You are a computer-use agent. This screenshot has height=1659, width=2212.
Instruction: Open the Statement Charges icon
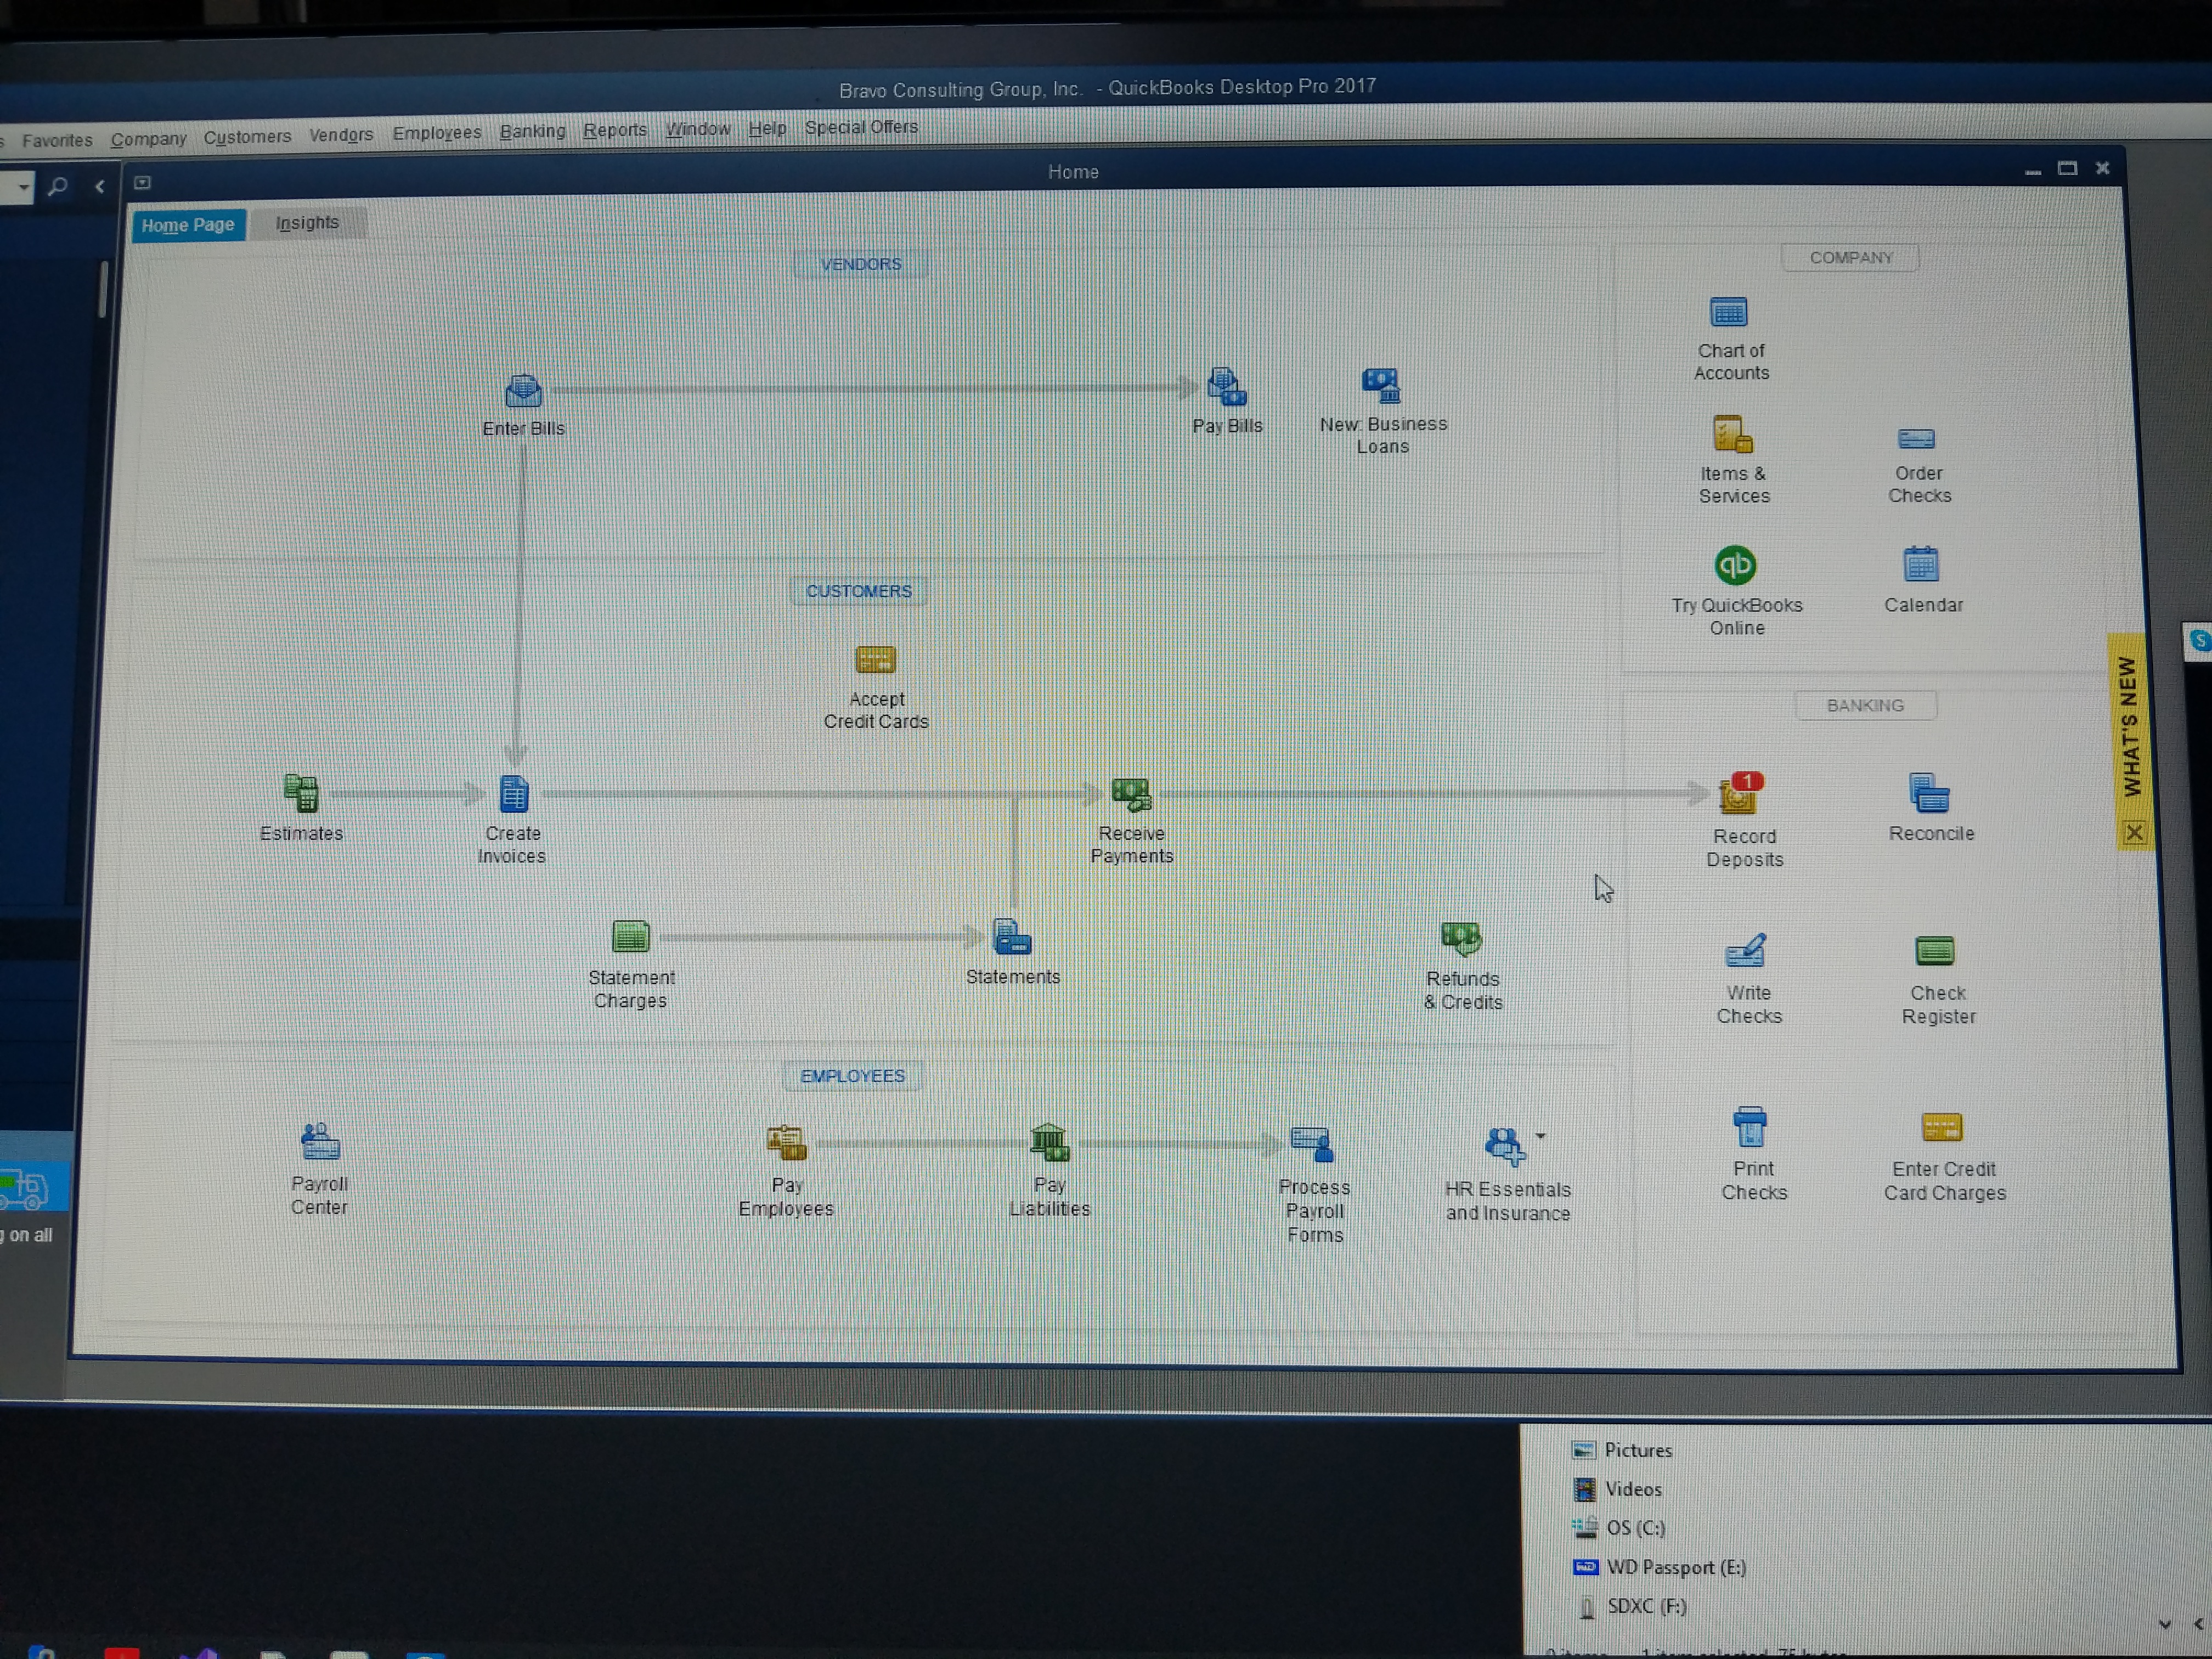point(630,937)
